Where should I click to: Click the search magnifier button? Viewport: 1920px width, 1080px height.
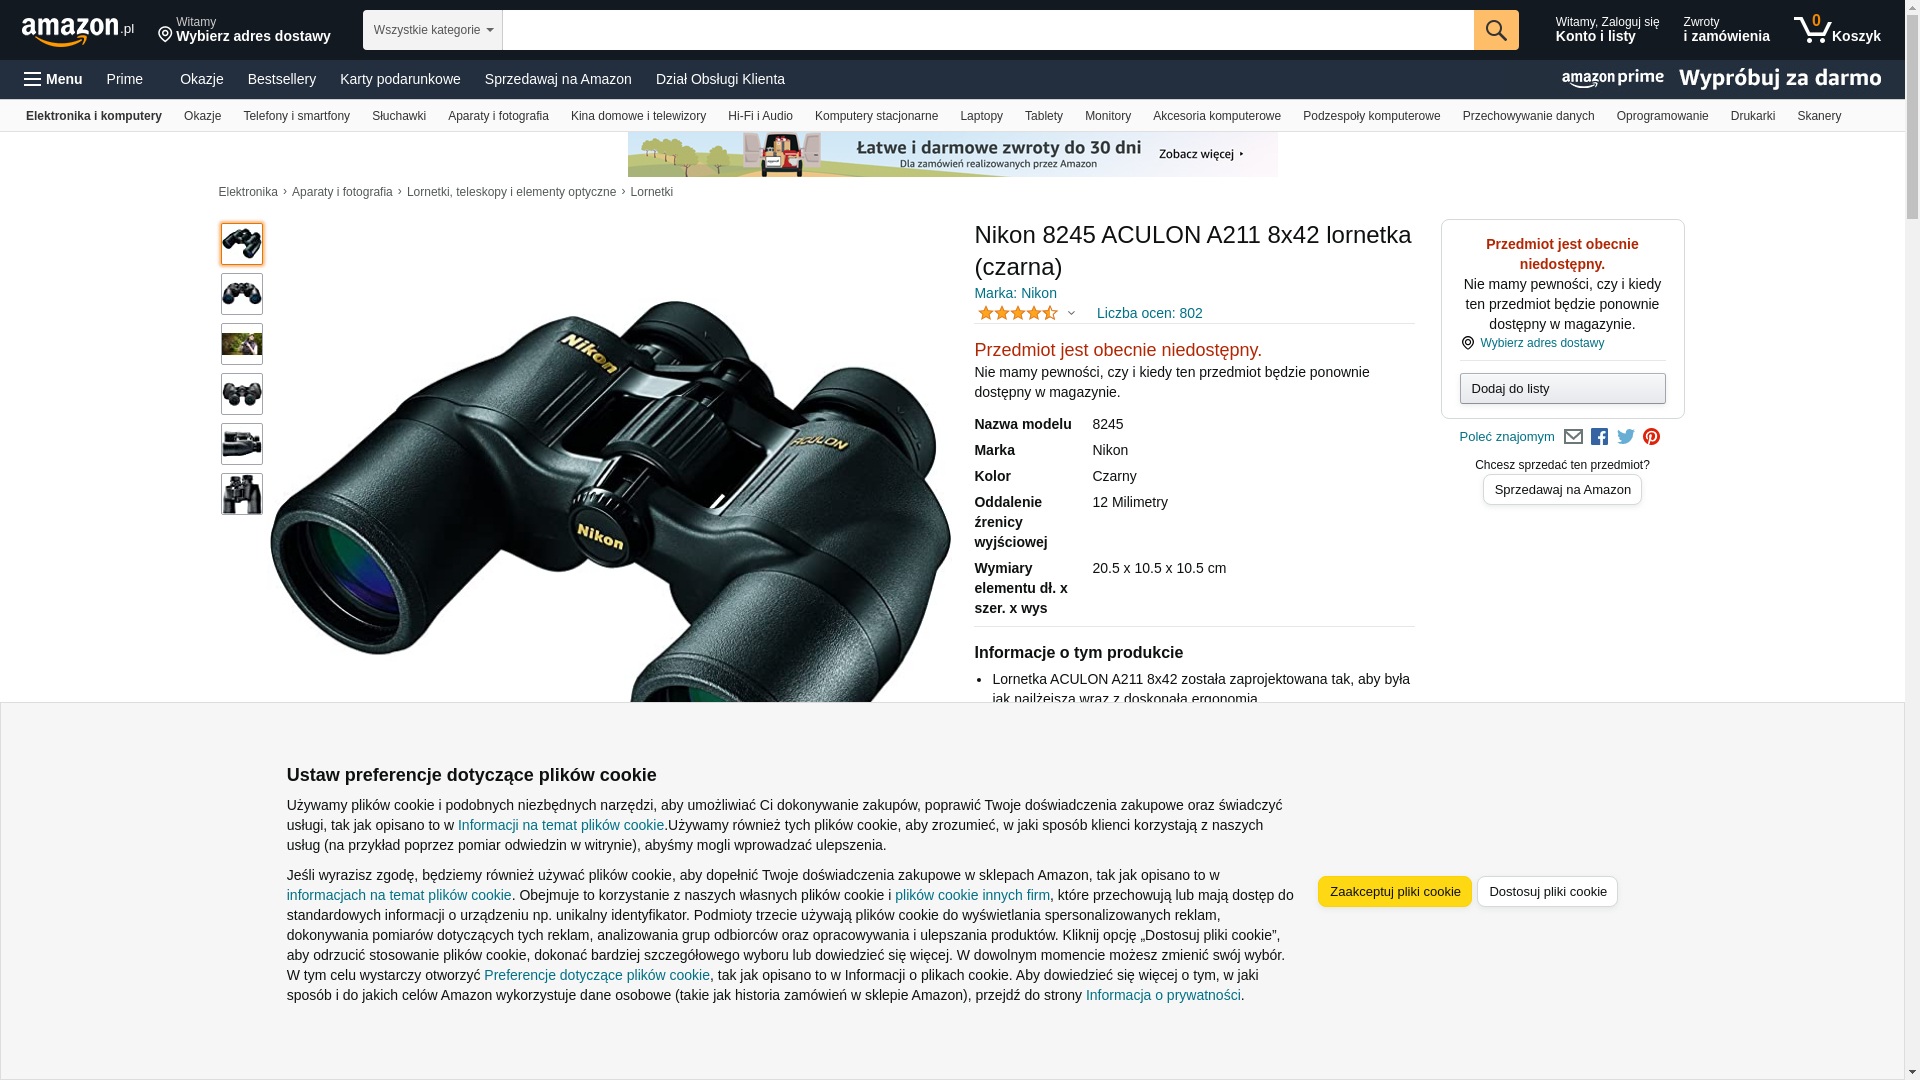point(1496,30)
